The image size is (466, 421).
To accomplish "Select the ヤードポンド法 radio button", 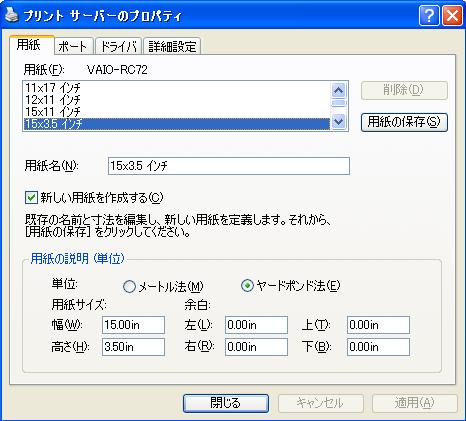I will click(247, 285).
